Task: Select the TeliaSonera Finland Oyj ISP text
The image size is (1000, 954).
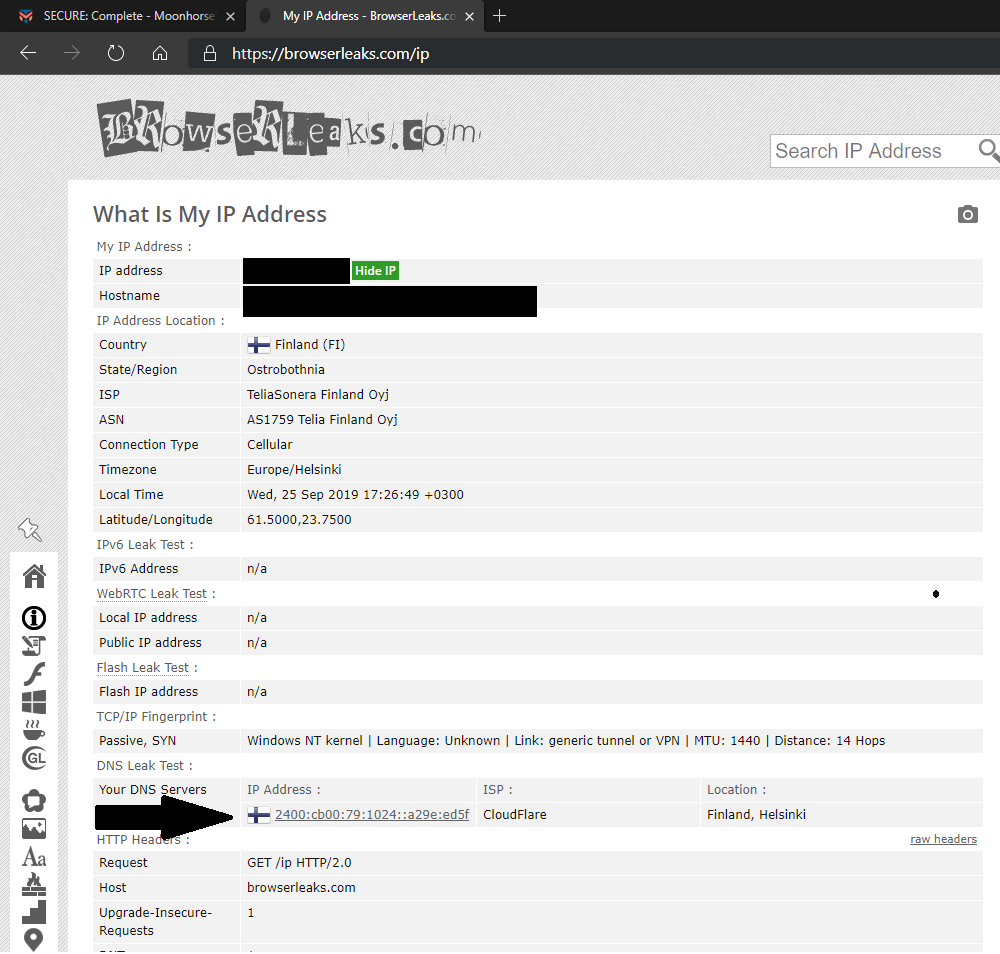Action: pos(318,395)
